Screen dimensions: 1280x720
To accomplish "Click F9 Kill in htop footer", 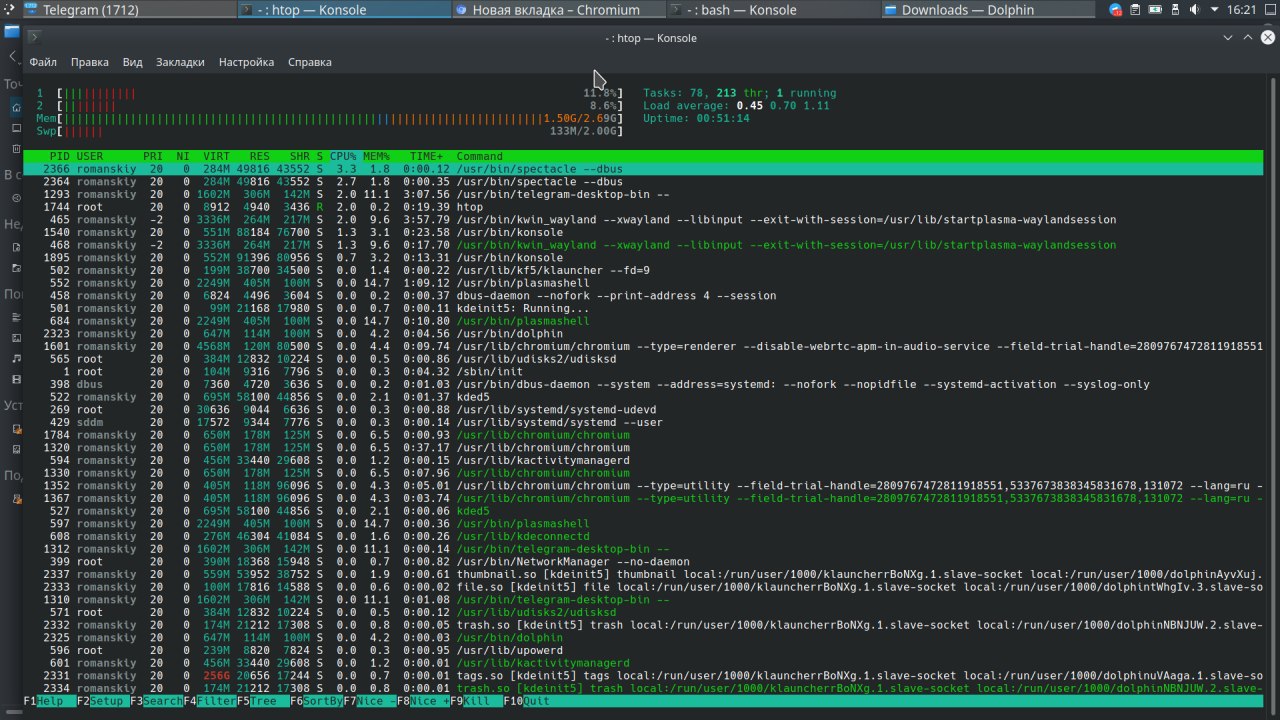I will pyautogui.click(x=476, y=701).
